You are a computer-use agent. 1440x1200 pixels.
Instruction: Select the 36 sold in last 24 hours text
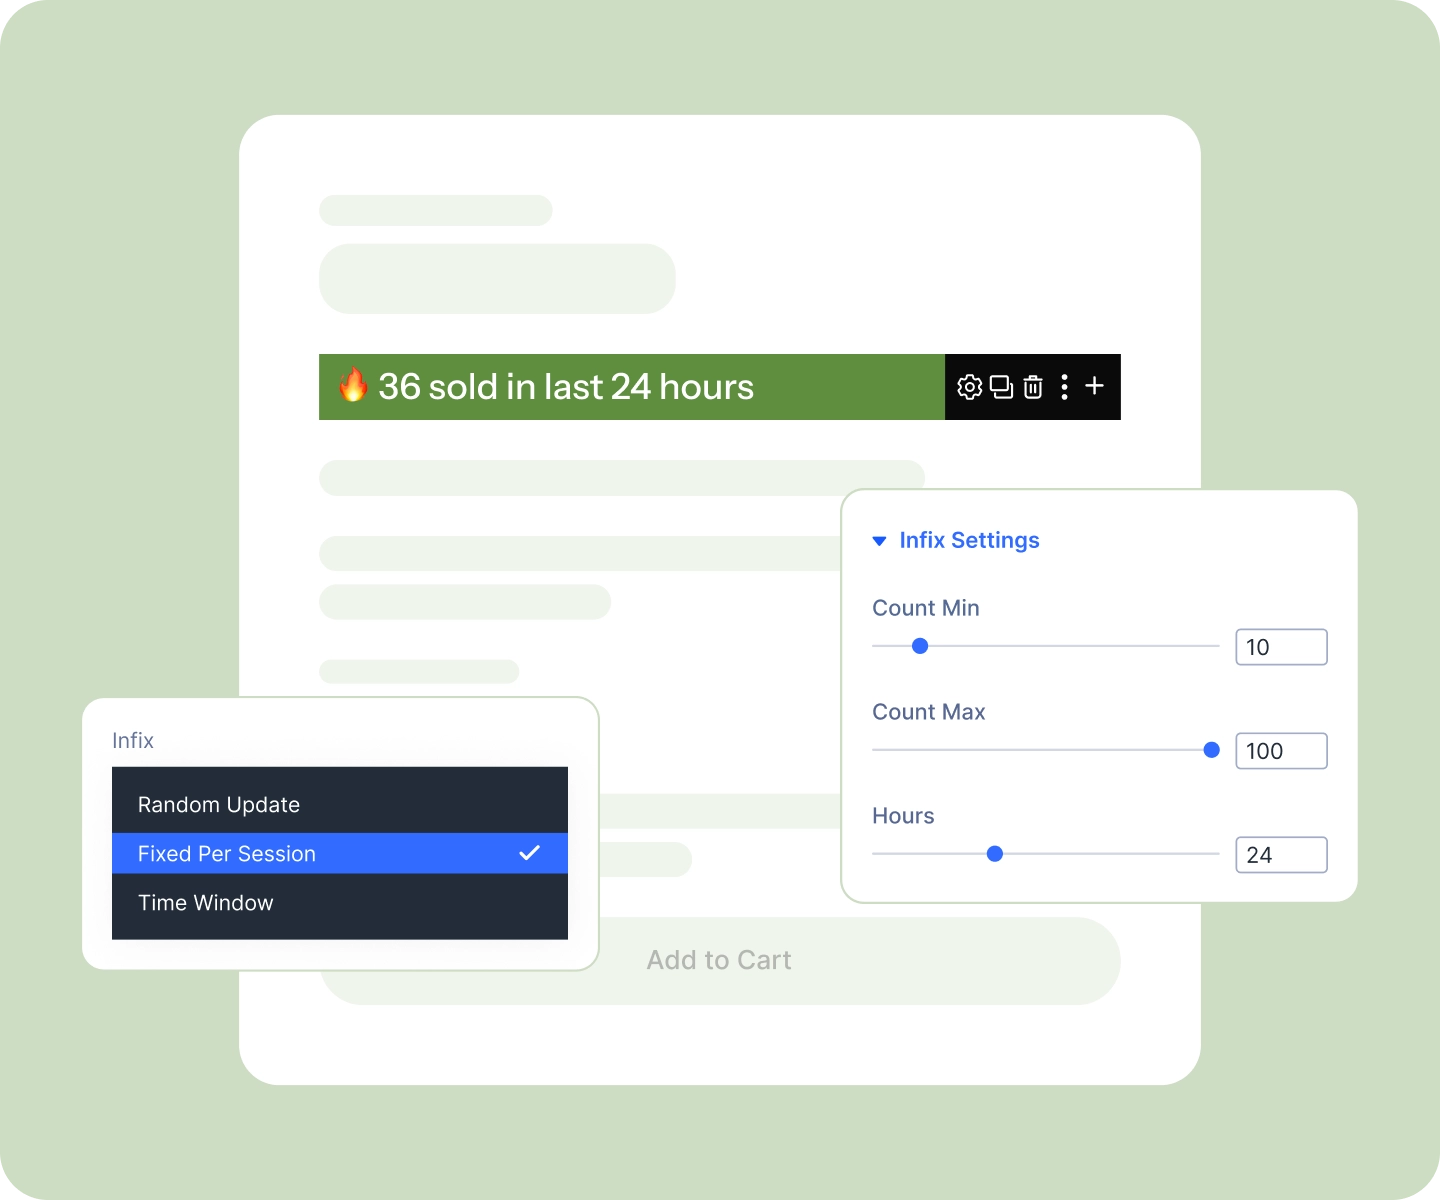[x=566, y=387]
